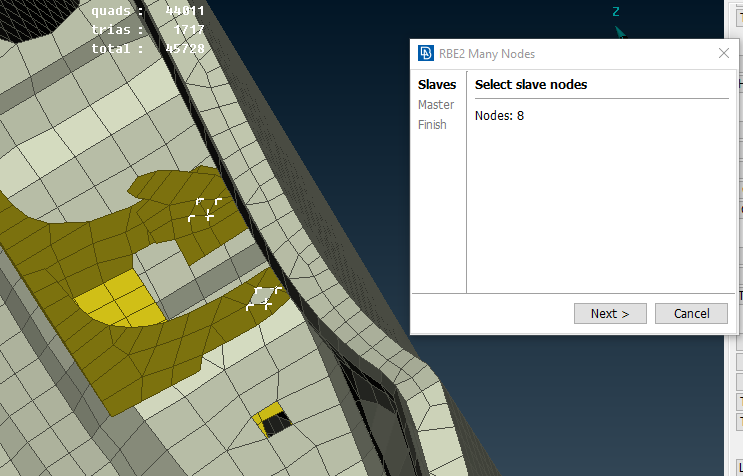Image resolution: width=743 pixels, height=476 pixels.
Task: Click the total element count 45728
Action: [185, 49]
